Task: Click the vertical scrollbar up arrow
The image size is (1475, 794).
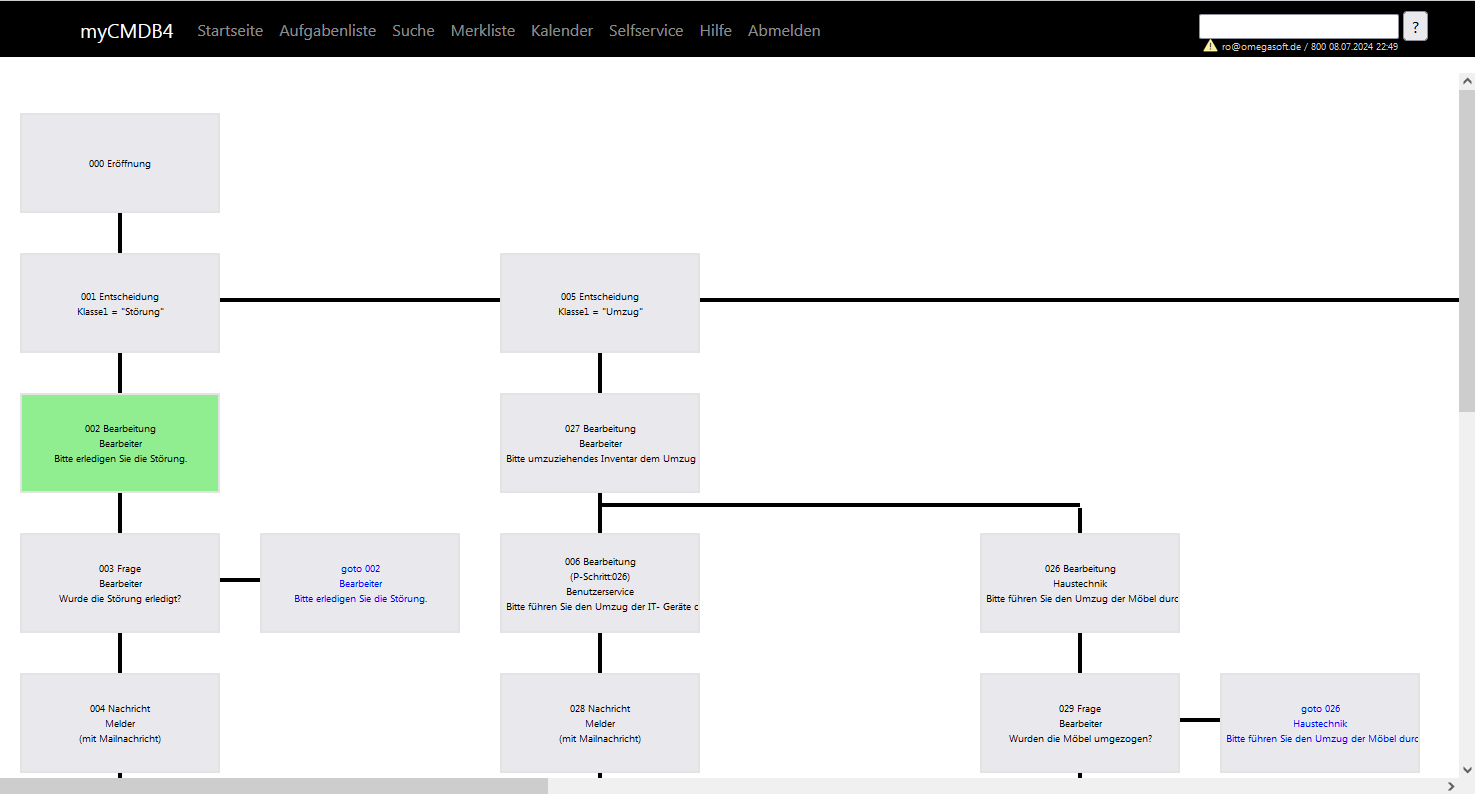Action: tap(1467, 80)
